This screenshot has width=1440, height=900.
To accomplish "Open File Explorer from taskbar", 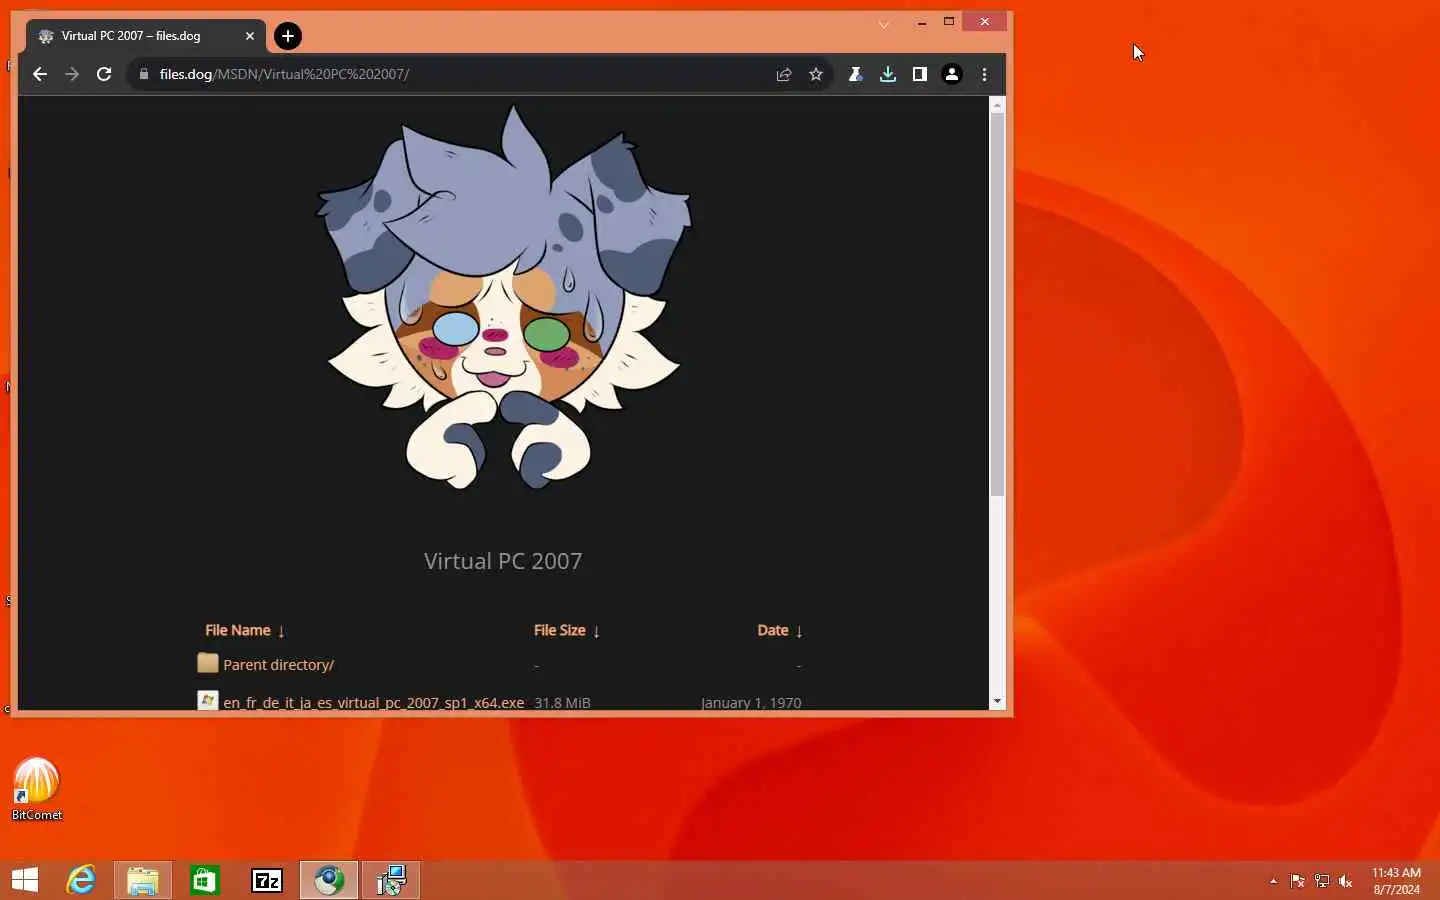I will click(x=143, y=880).
